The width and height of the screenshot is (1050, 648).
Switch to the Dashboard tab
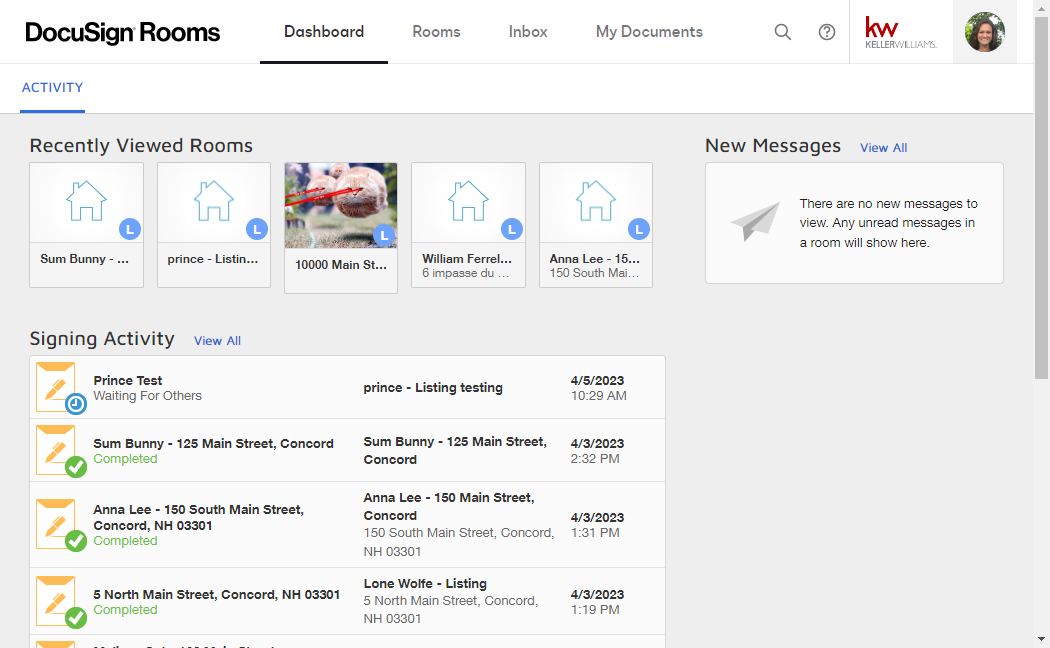pos(324,31)
